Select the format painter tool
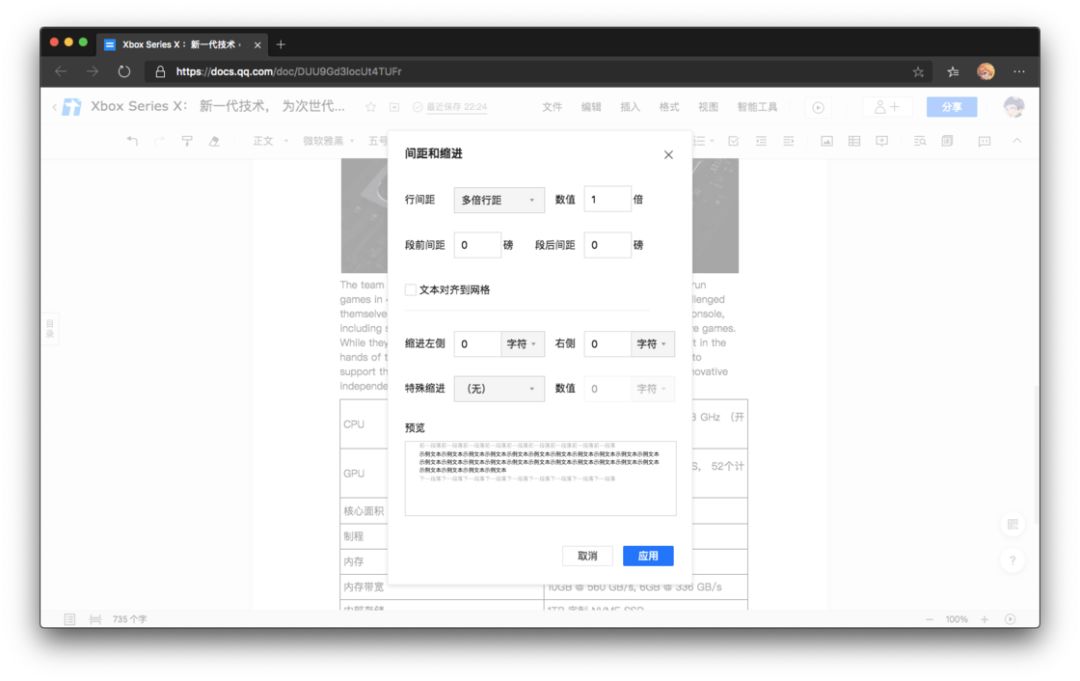Image resolution: width=1080 pixels, height=681 pixels. tap(187, 140)
